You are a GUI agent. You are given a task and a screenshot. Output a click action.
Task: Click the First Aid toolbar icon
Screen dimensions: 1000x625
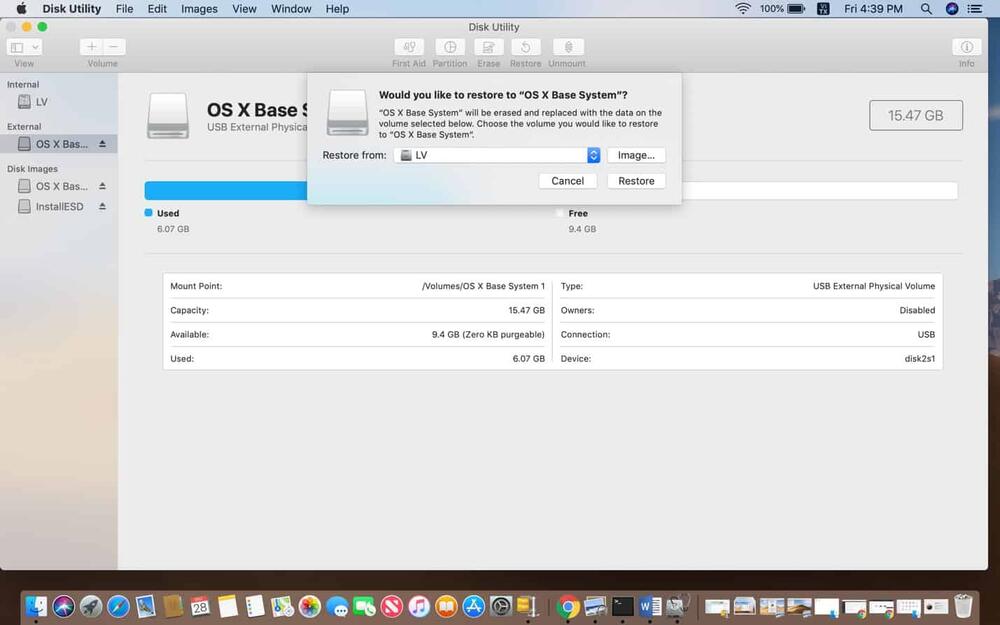[408, 47]
